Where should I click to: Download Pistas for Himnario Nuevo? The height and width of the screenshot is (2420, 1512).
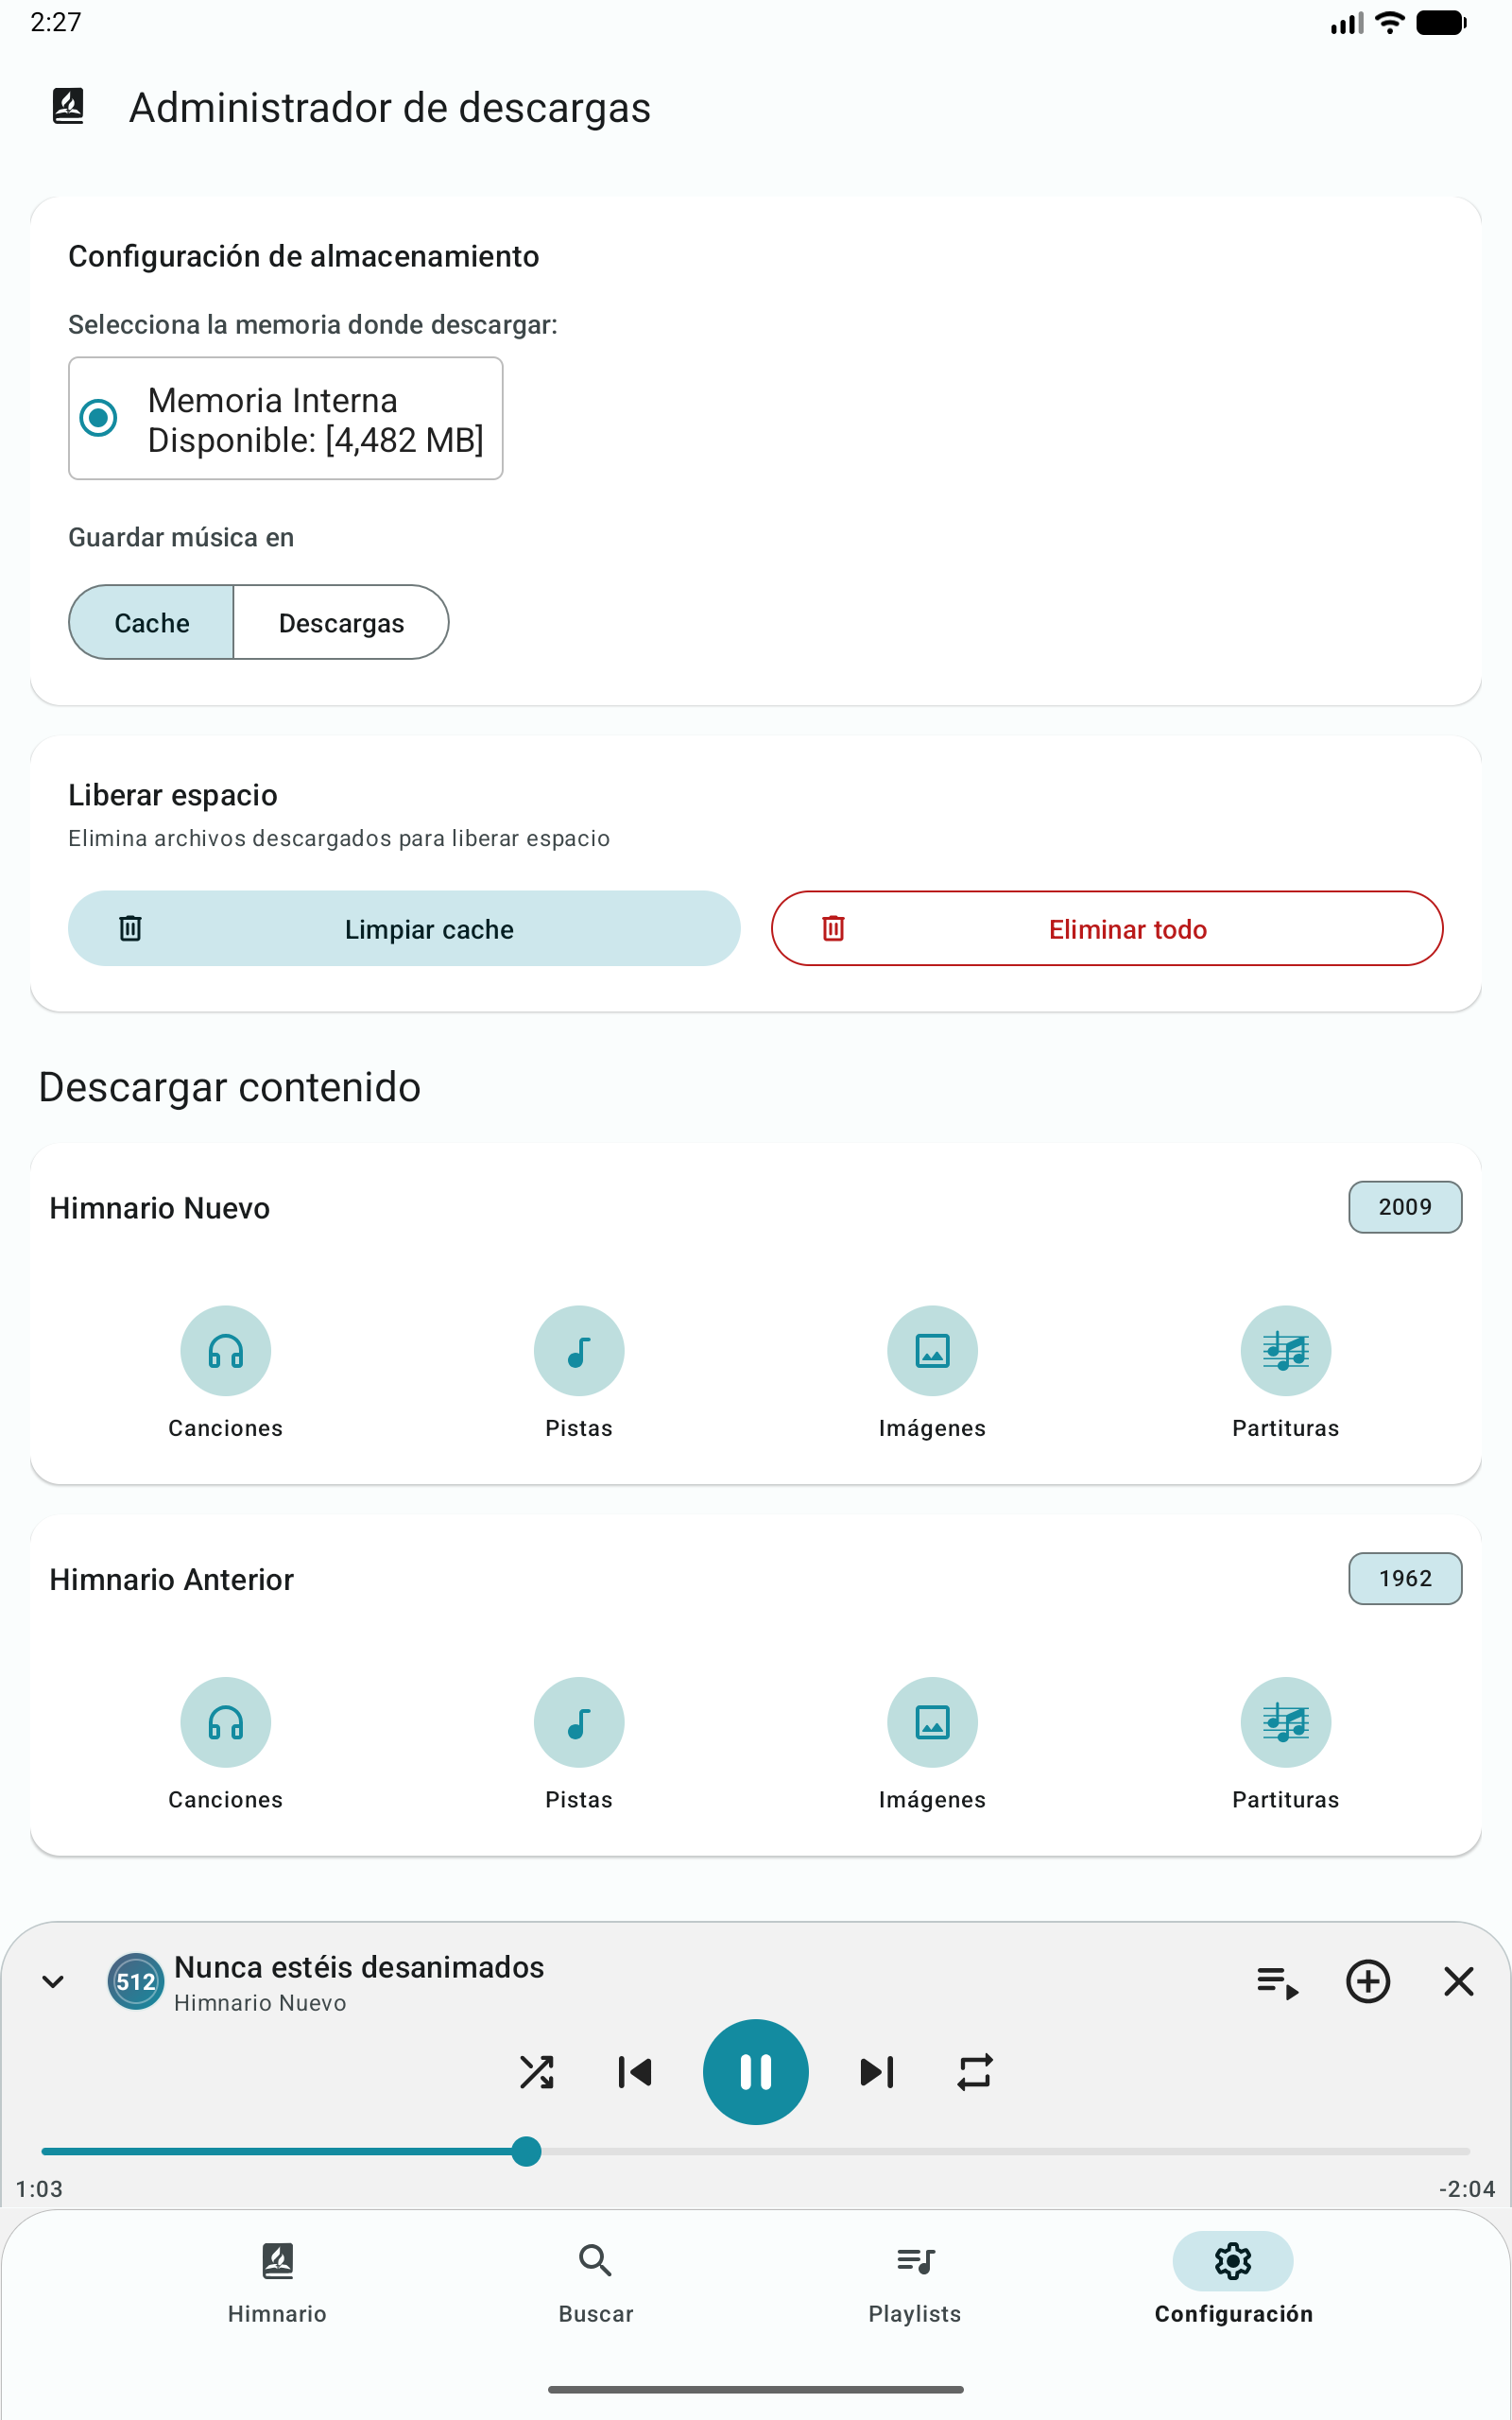pyautogui.click(x=579, y=1351)
